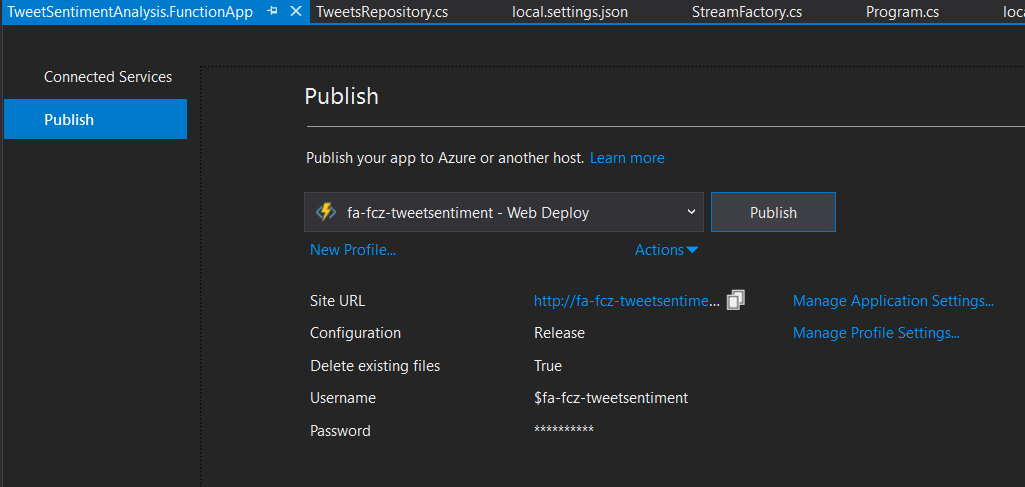Switch to the TweetsRepository.cs tab
The width and height of the screenshot is (1025, 487).
(x=382, y=12)
